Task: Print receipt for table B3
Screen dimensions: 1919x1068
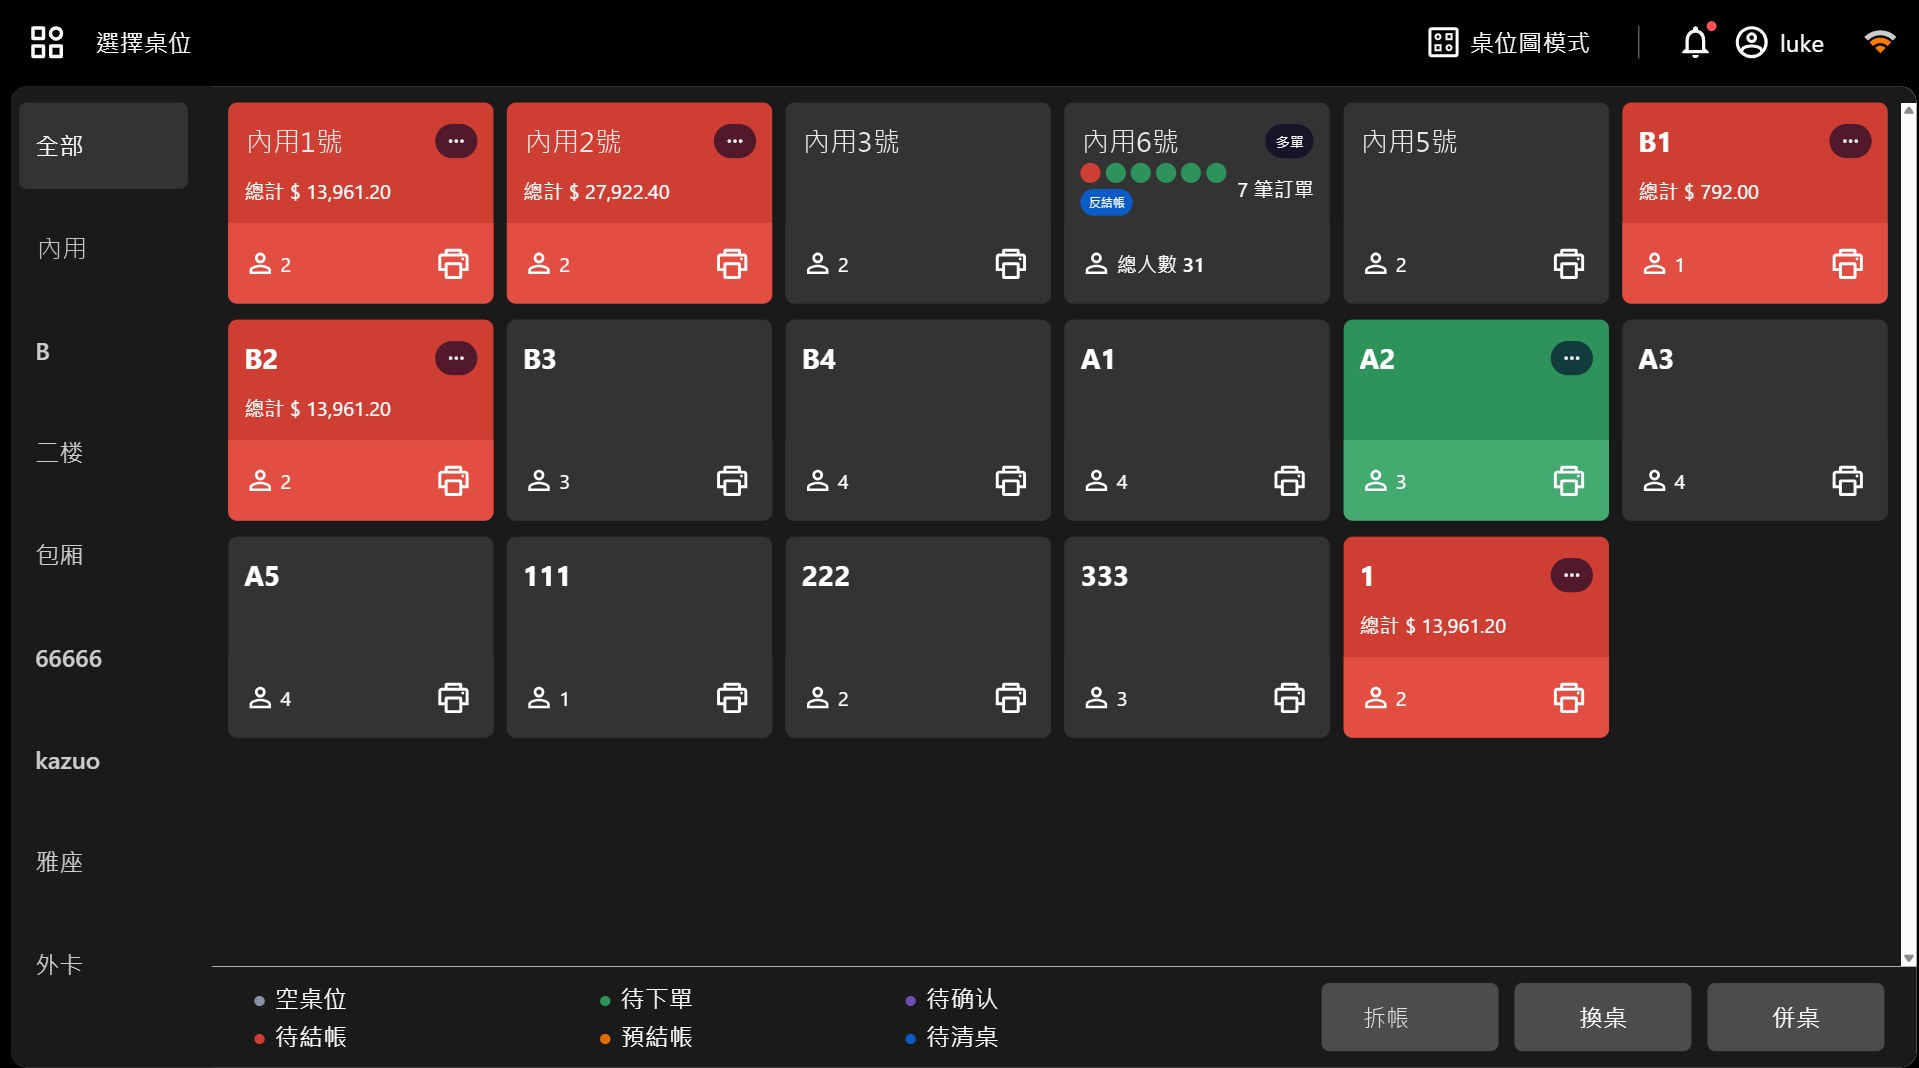Action: click(732, 481)
